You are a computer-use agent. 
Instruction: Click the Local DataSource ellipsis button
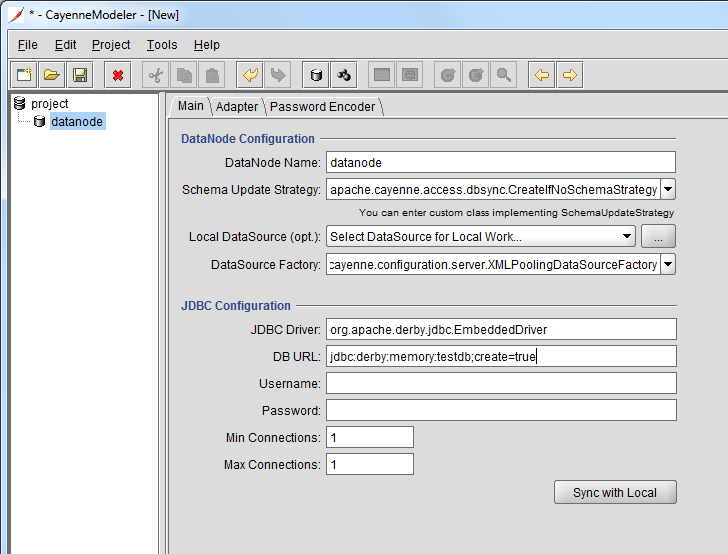(658, 236)
